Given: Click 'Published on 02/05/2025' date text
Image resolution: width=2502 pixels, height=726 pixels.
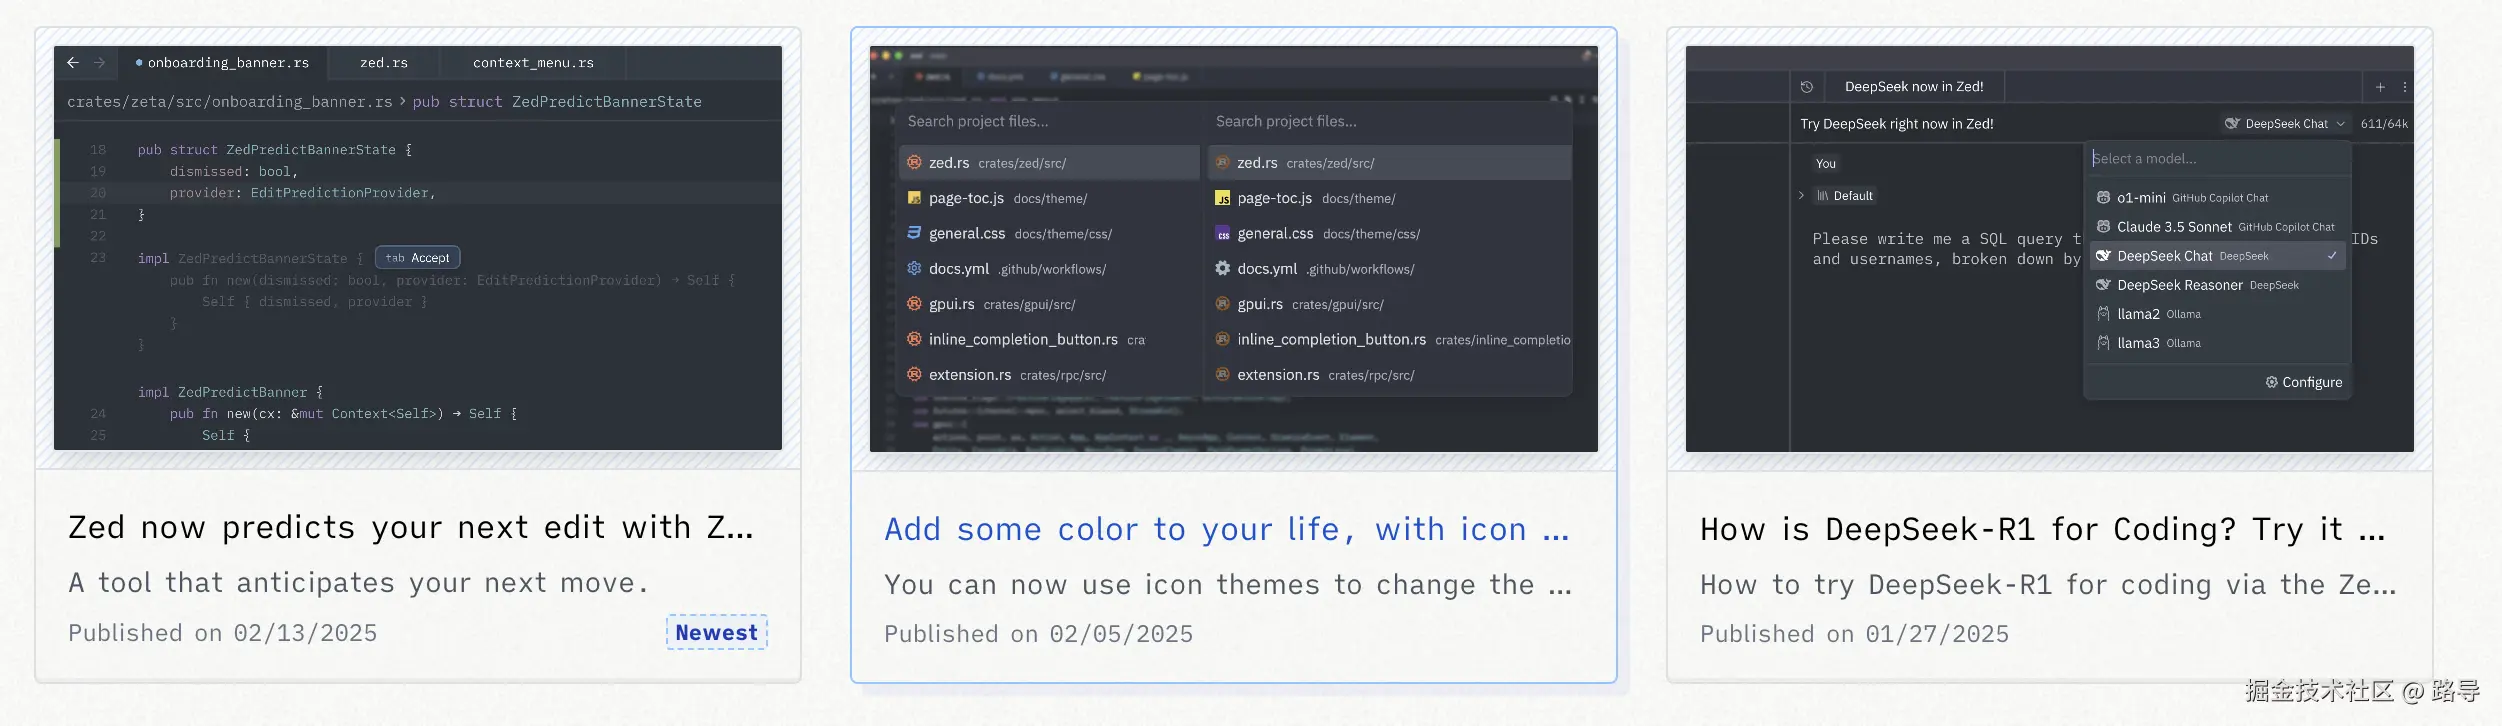Looking at the screenshot, I should (x=1038, y=634).
